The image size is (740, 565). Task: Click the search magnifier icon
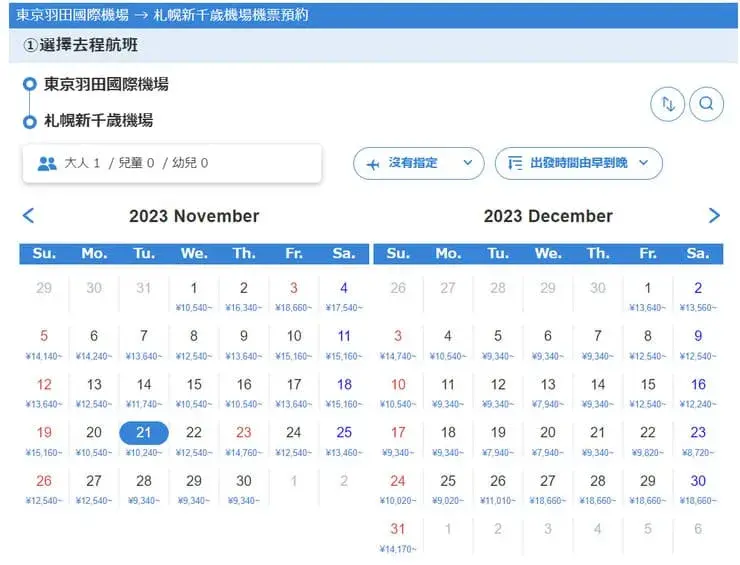tap(706, 104)
